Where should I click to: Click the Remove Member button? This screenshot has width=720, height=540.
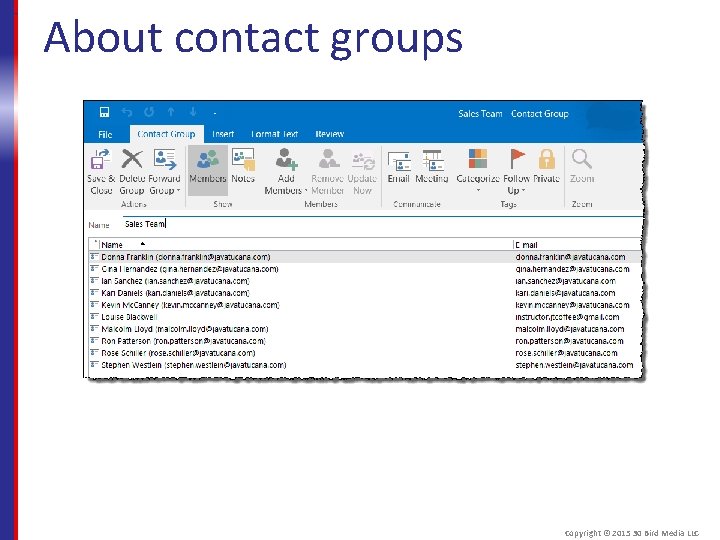pos(327,172)
